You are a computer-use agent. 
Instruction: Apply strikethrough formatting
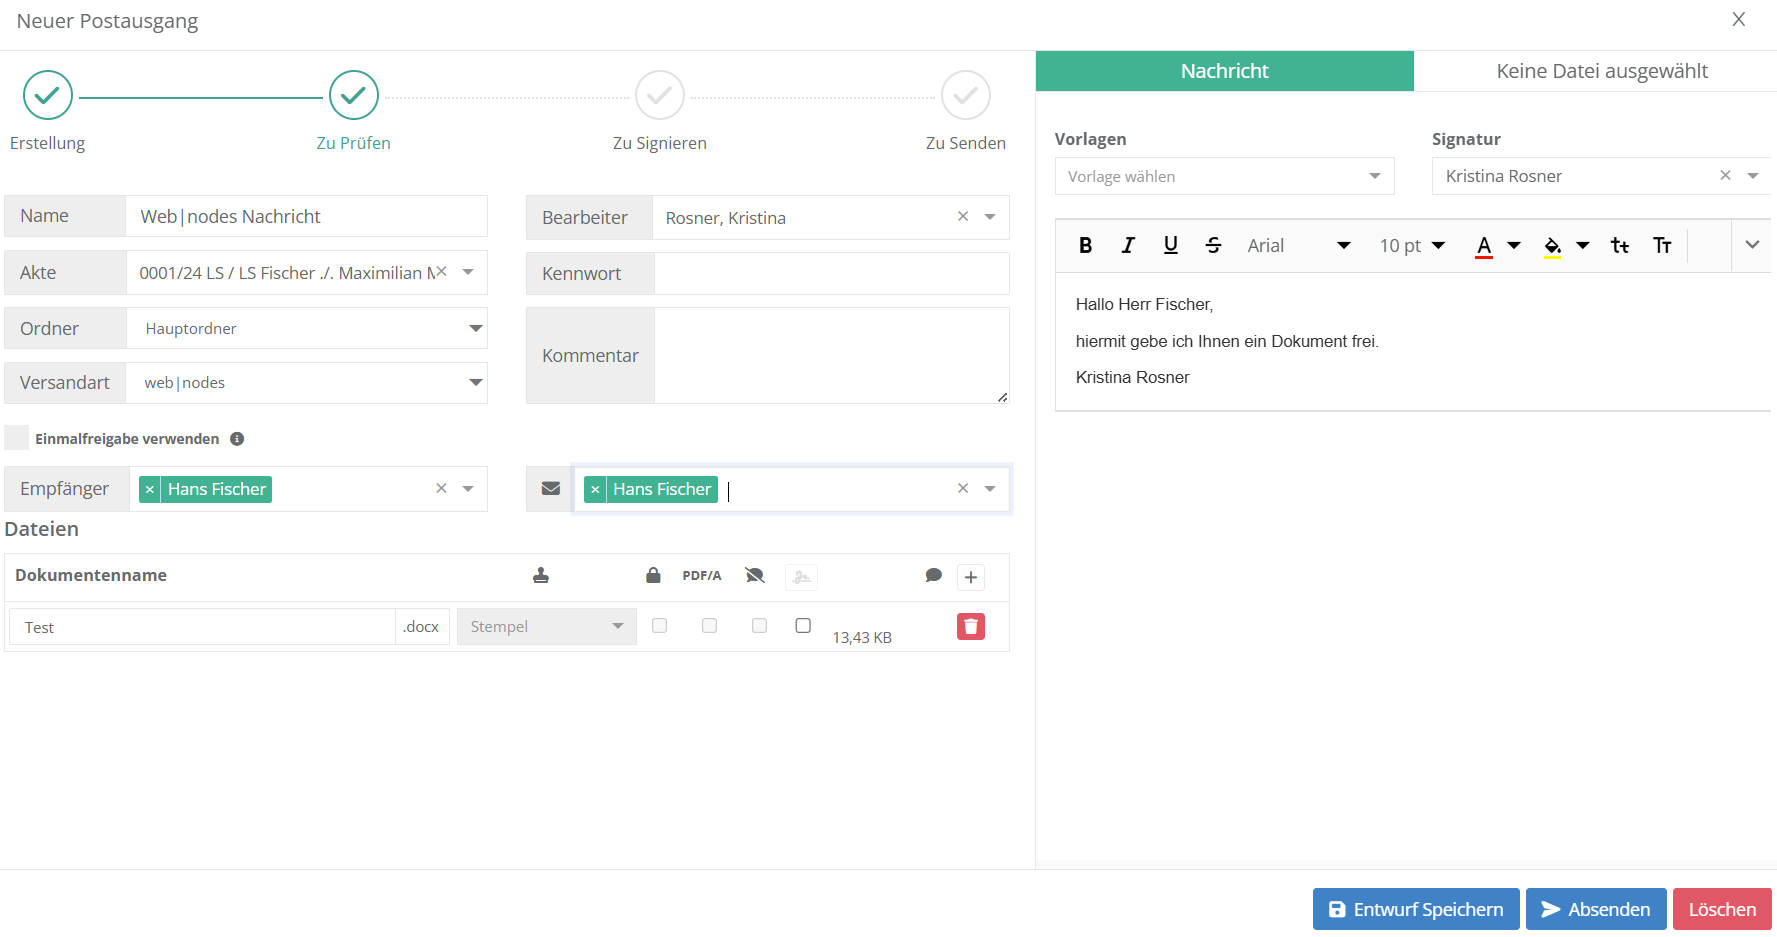click(1213, 246)
